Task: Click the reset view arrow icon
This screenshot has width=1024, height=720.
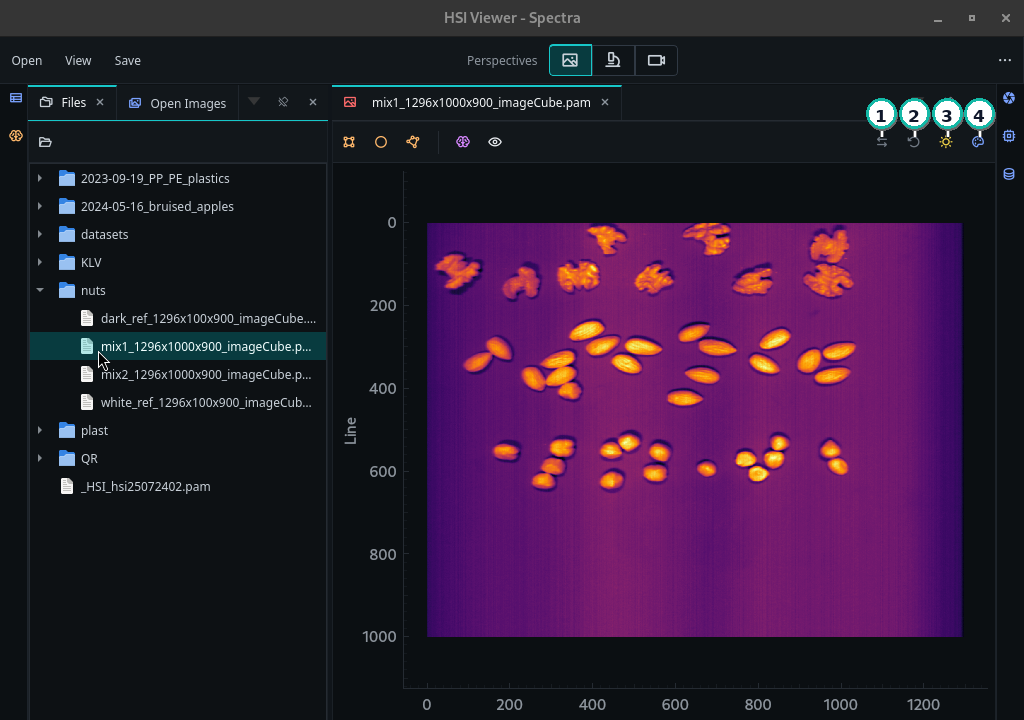Action: (x=914, y=142)
